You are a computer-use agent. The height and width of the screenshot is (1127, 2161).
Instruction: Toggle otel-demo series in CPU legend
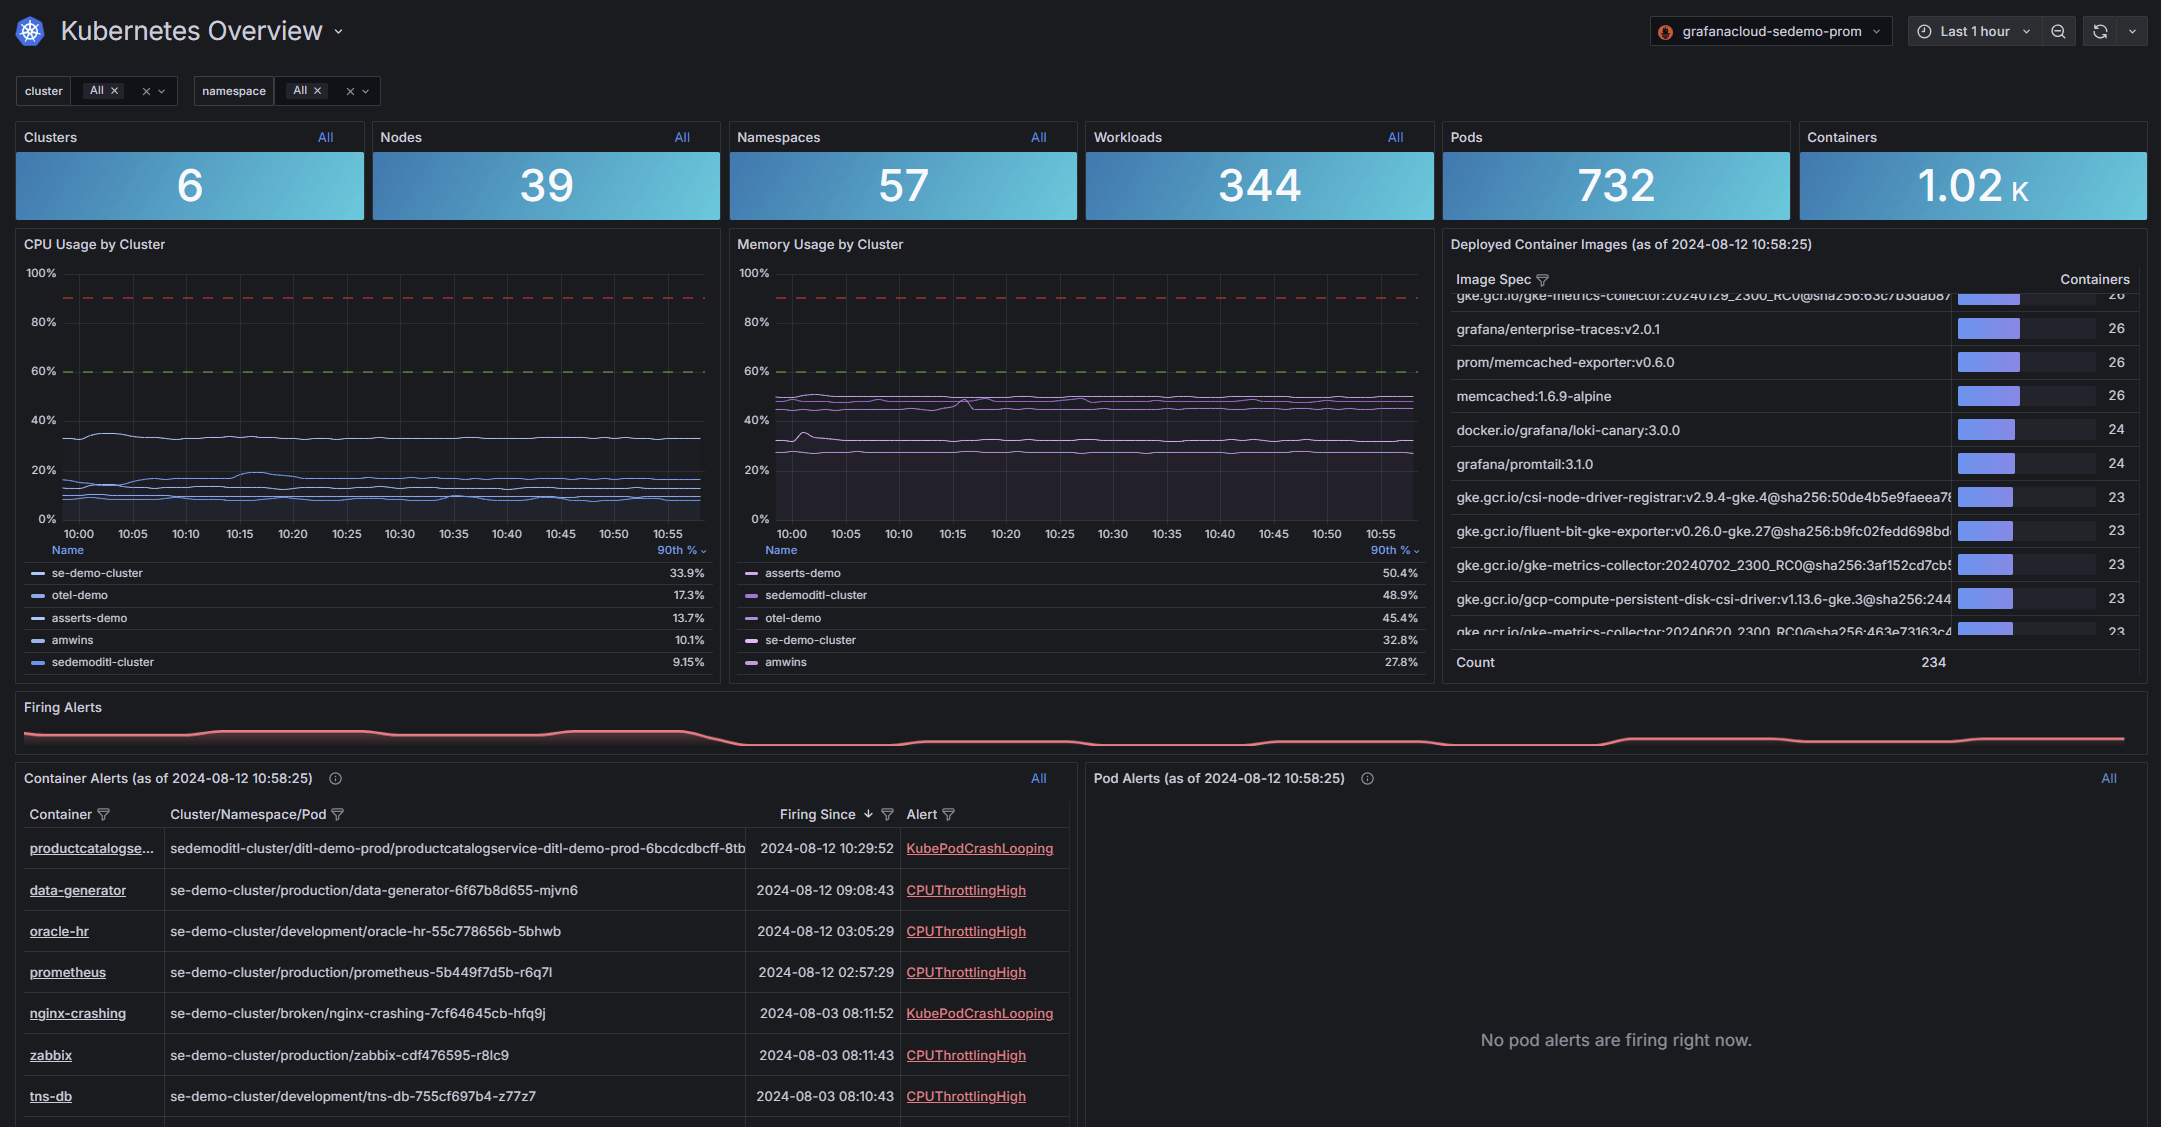click(80, 596)
